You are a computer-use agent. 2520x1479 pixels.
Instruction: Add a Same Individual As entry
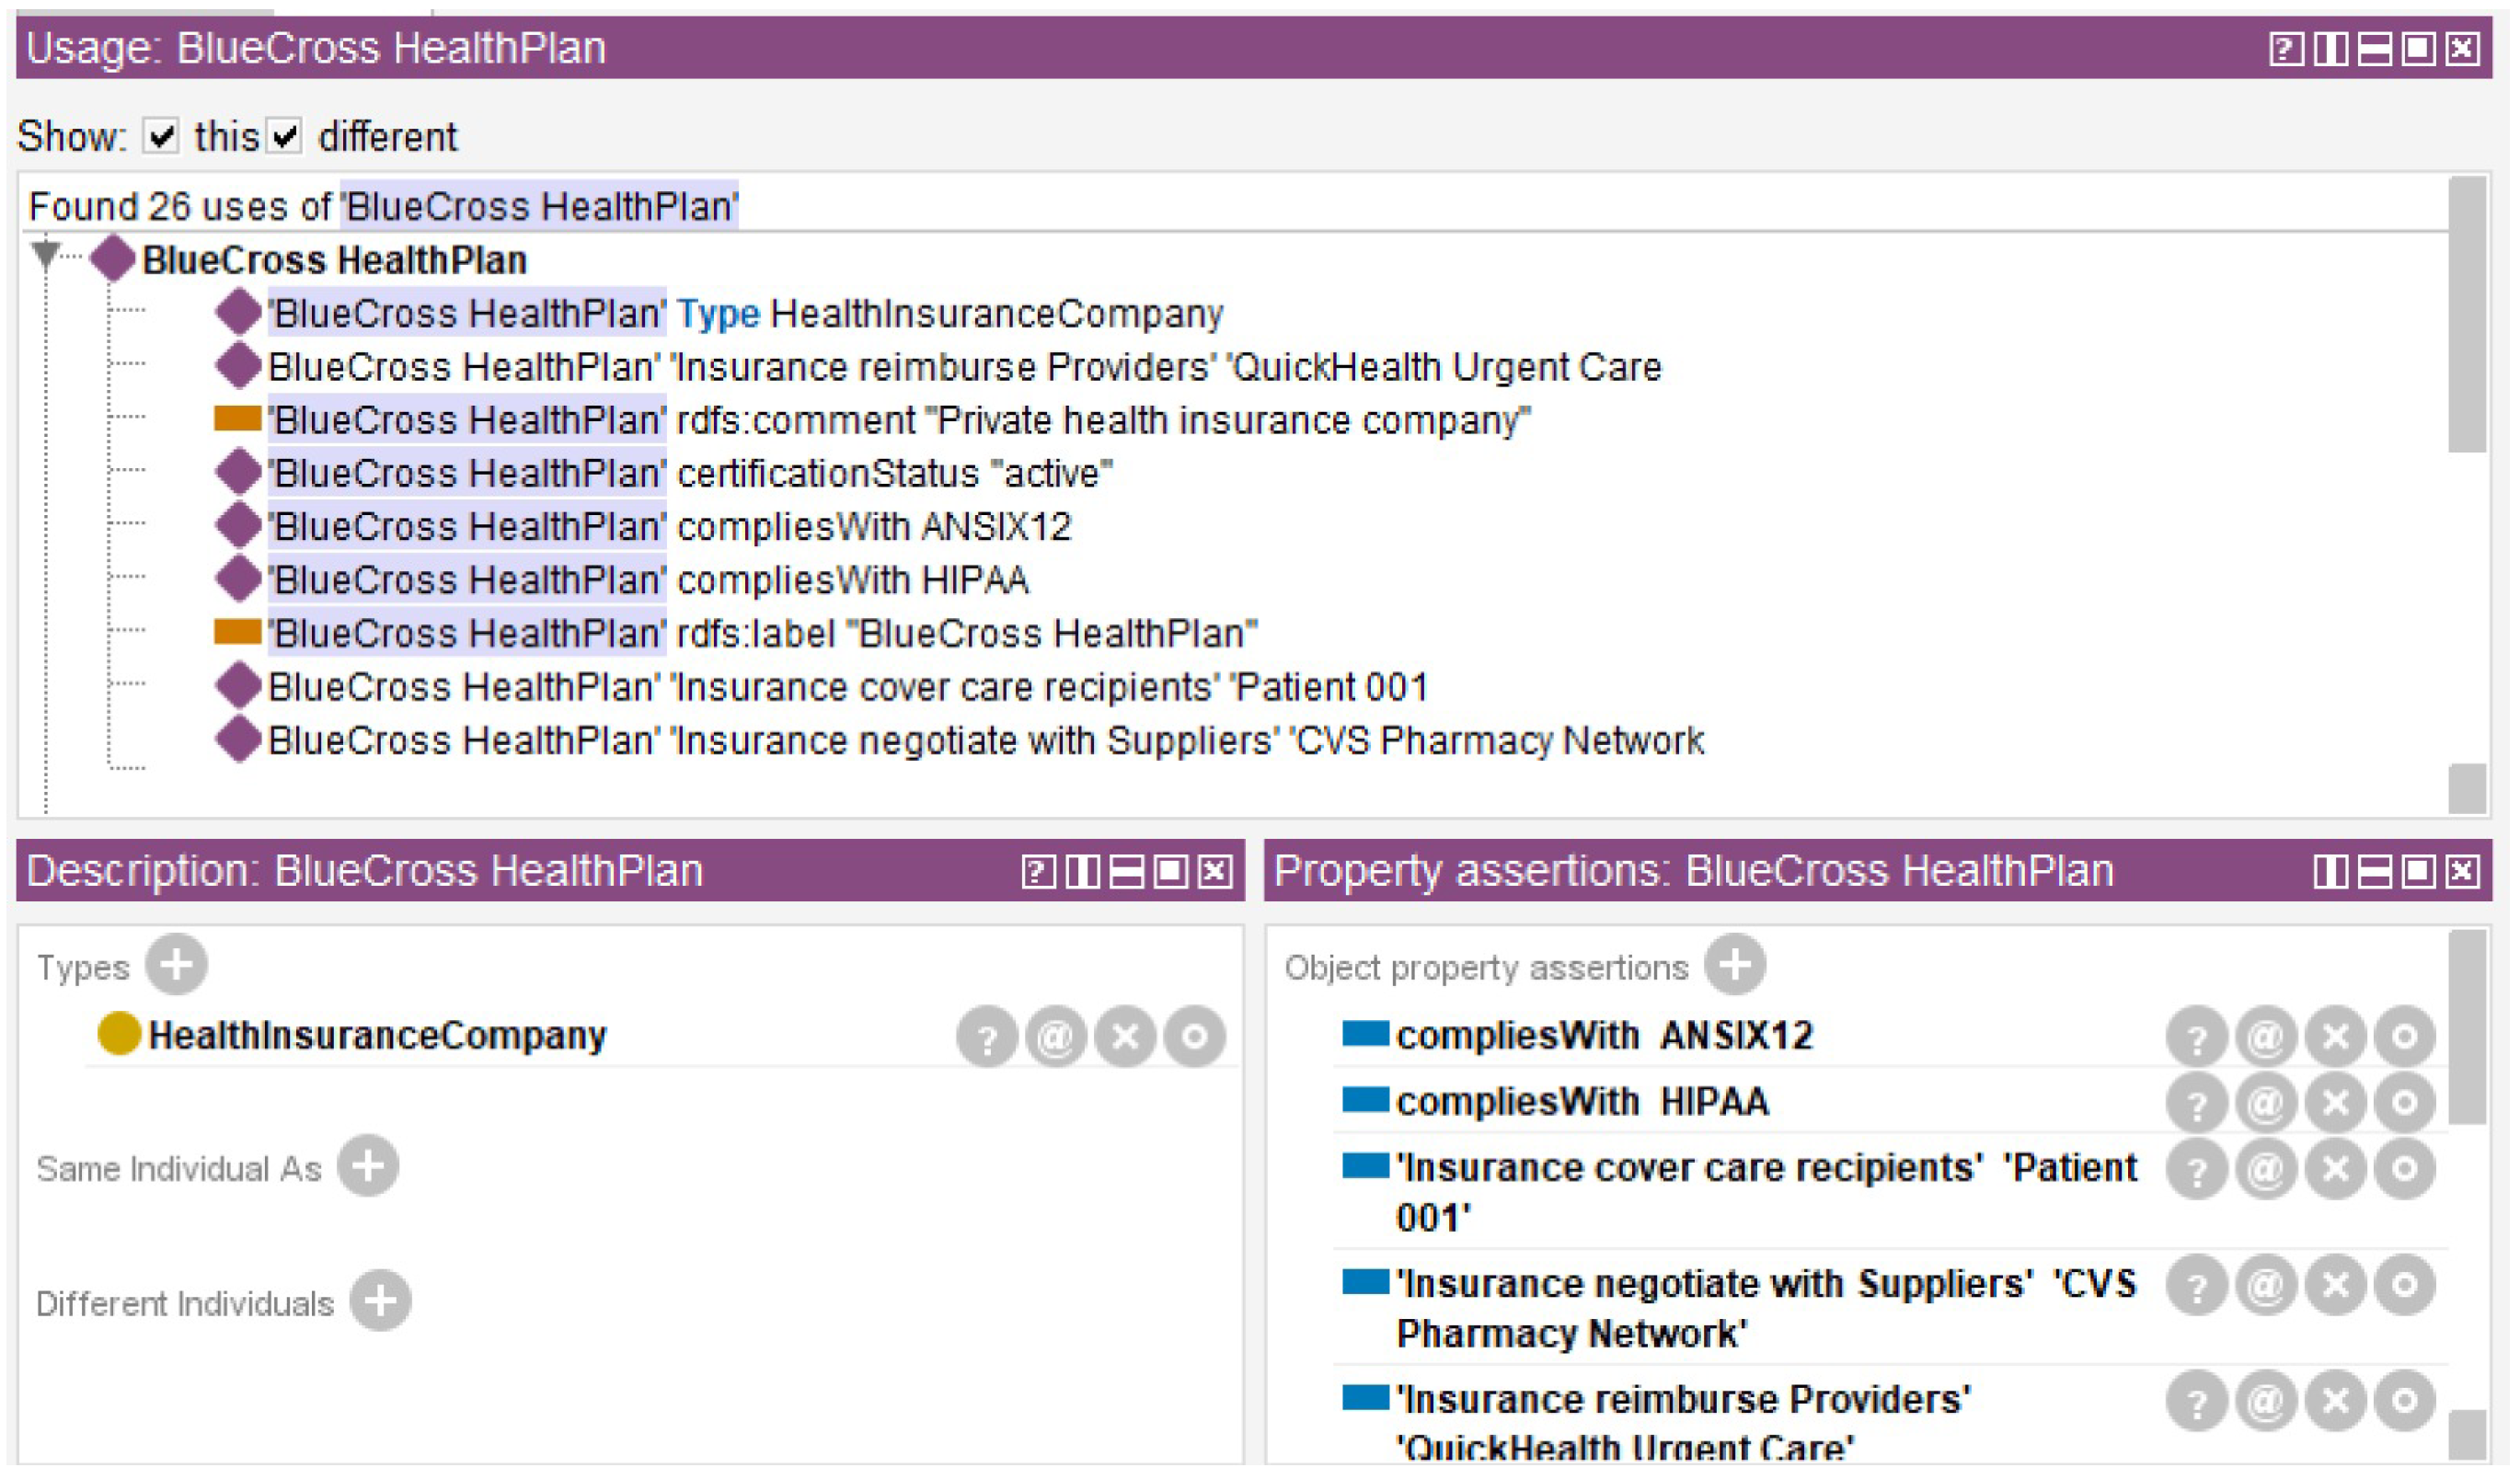tap(368, 1167)
